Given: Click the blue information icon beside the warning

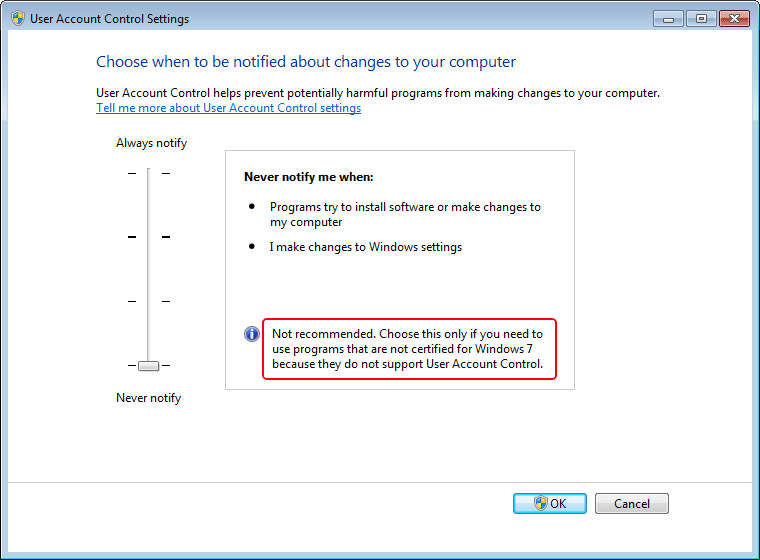Looking at the screenshot, I should [252, 334].
